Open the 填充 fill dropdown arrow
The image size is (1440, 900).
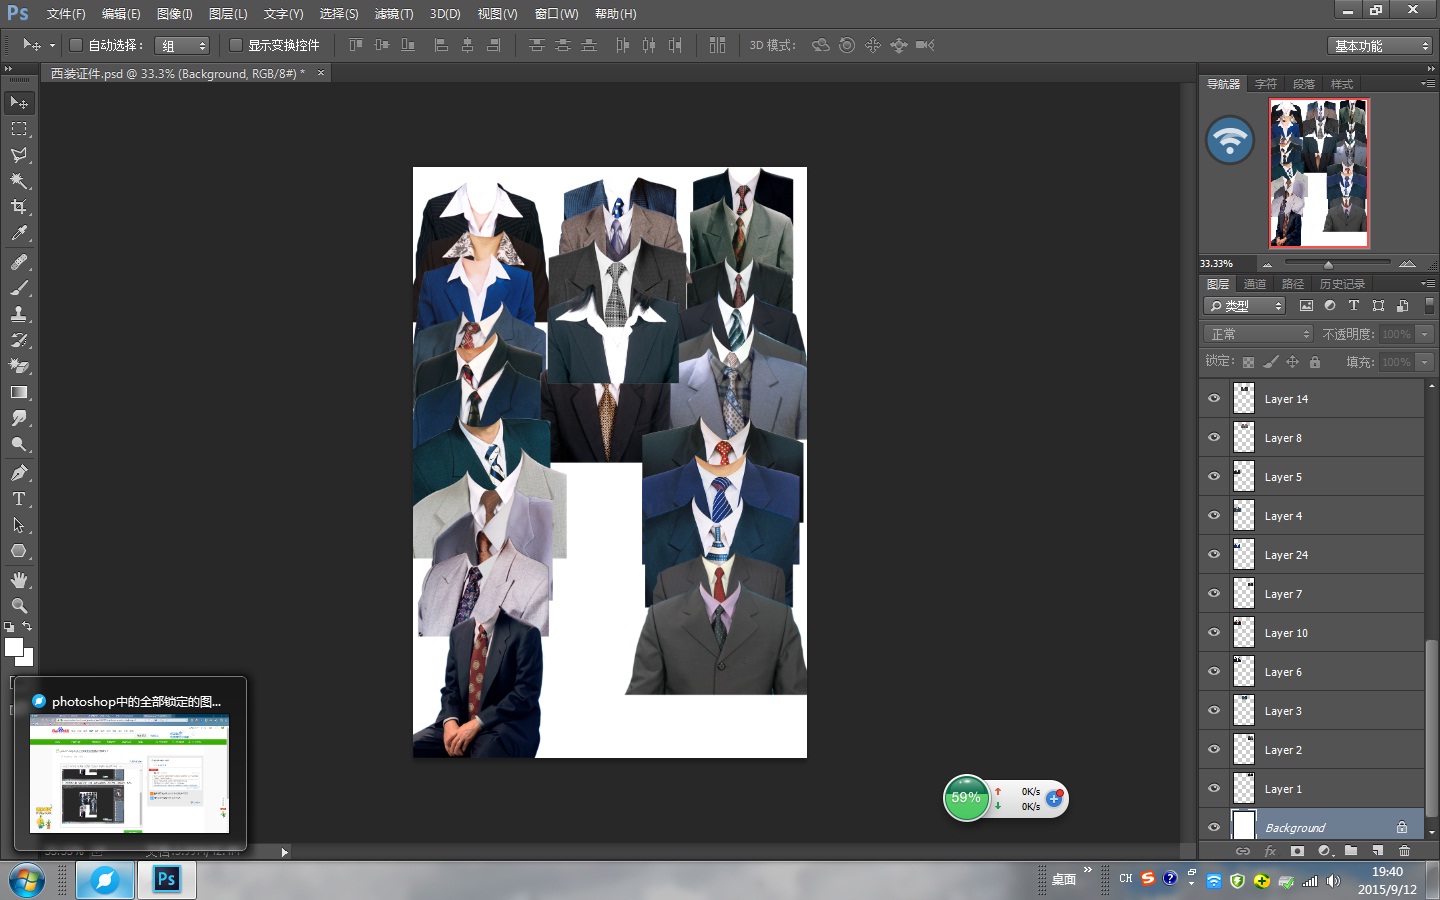click(x=1425, y=362)
